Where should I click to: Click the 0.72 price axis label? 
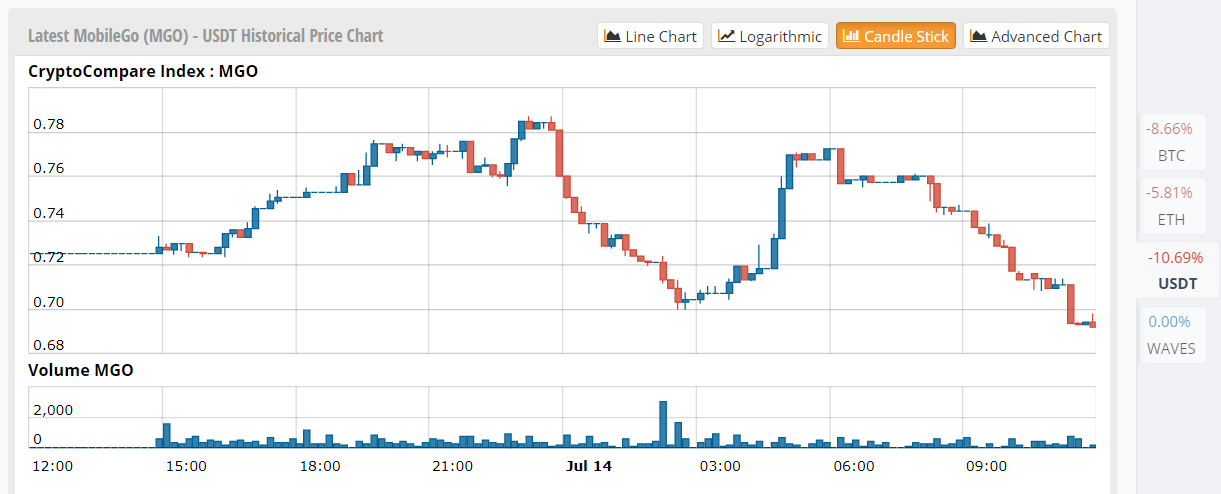point(49,257)
